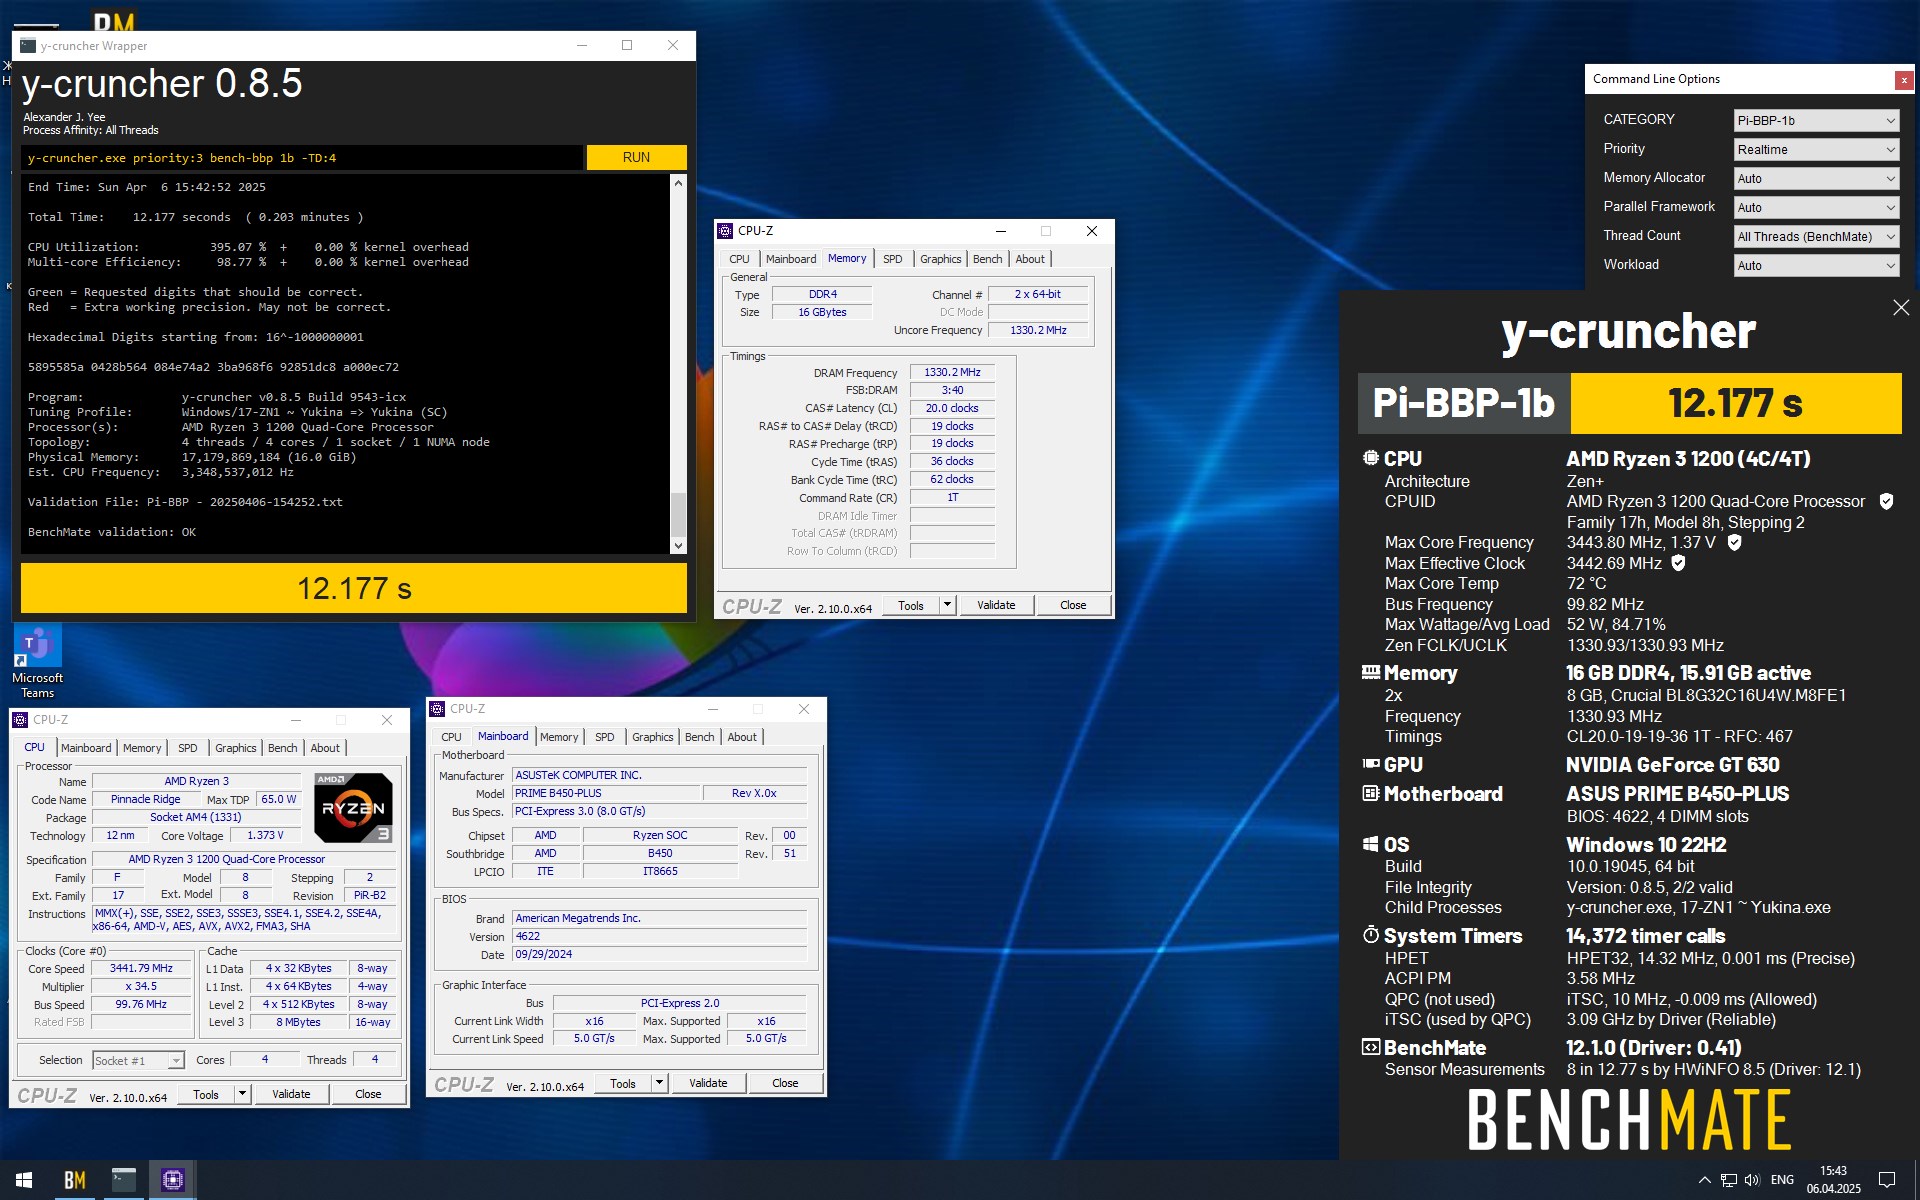
Task: Close the Command Line Options panel
Action: click(1904, 80)
